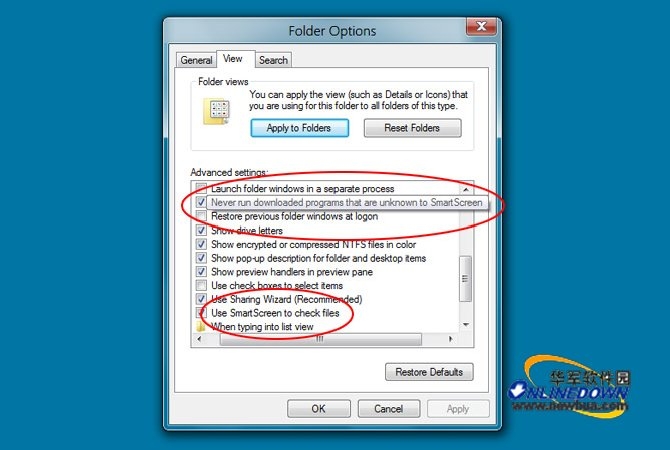Uncheck Never run downloaded programs unknown to SmartScreen

201,202
